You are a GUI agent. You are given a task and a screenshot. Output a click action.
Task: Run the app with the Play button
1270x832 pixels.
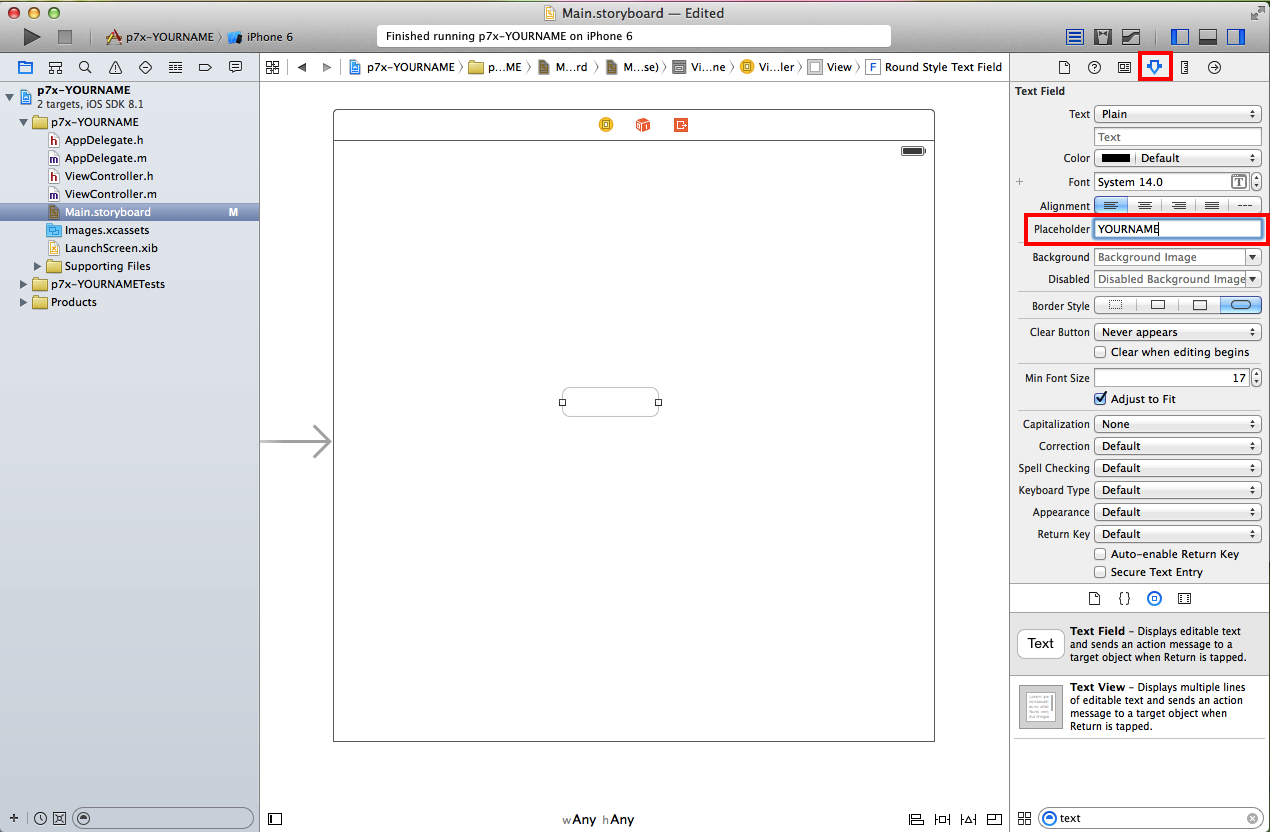pos(32,37)
